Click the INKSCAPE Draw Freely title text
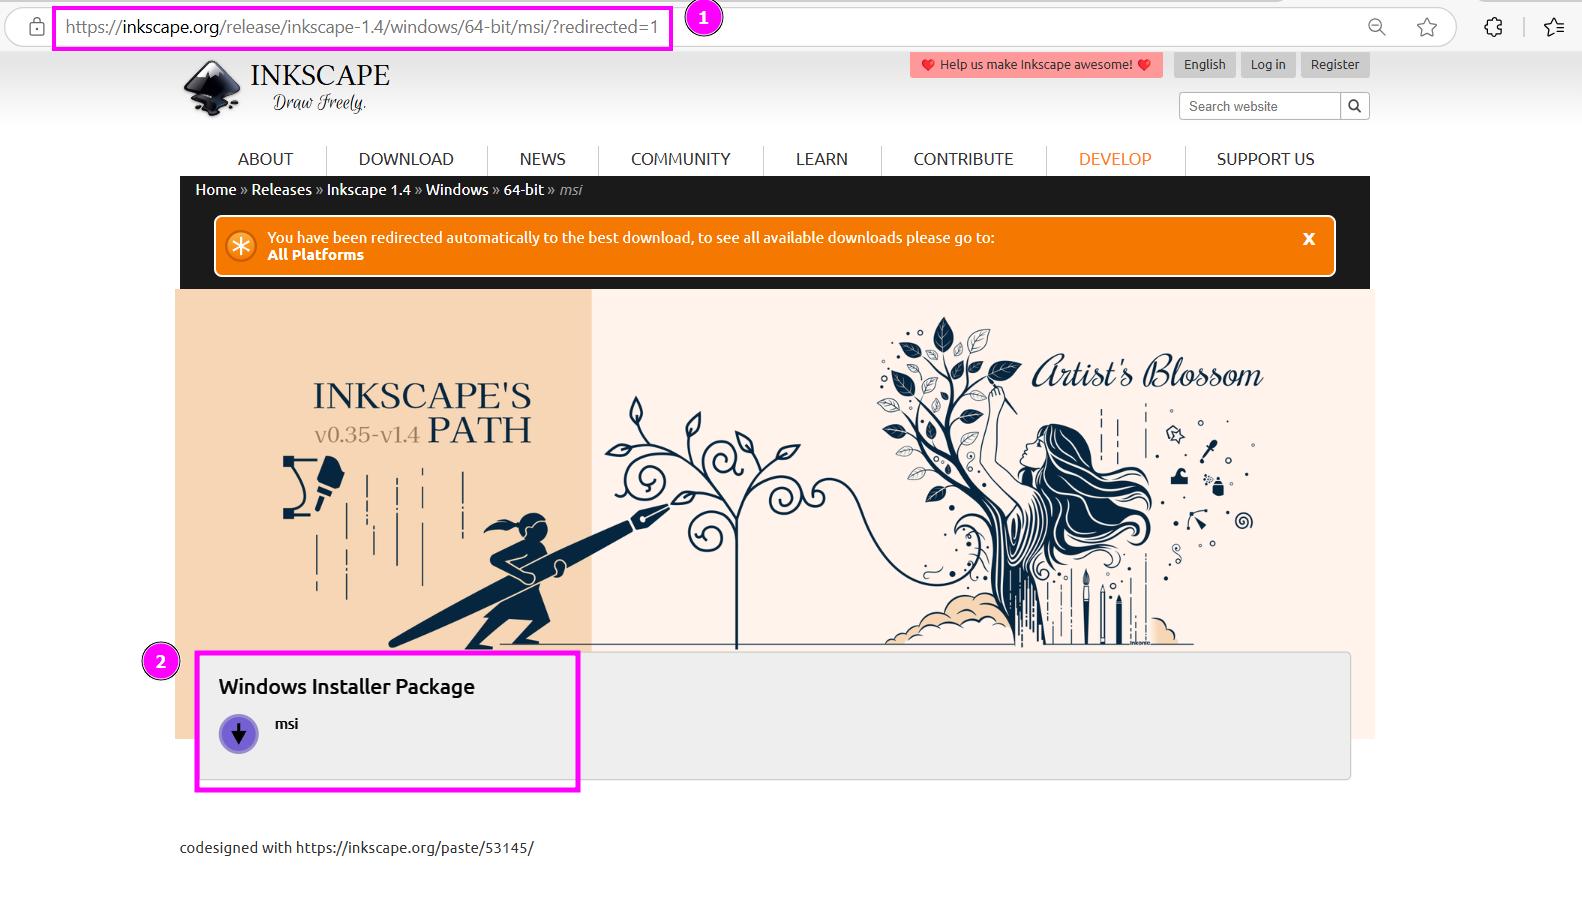 point(320,87)
